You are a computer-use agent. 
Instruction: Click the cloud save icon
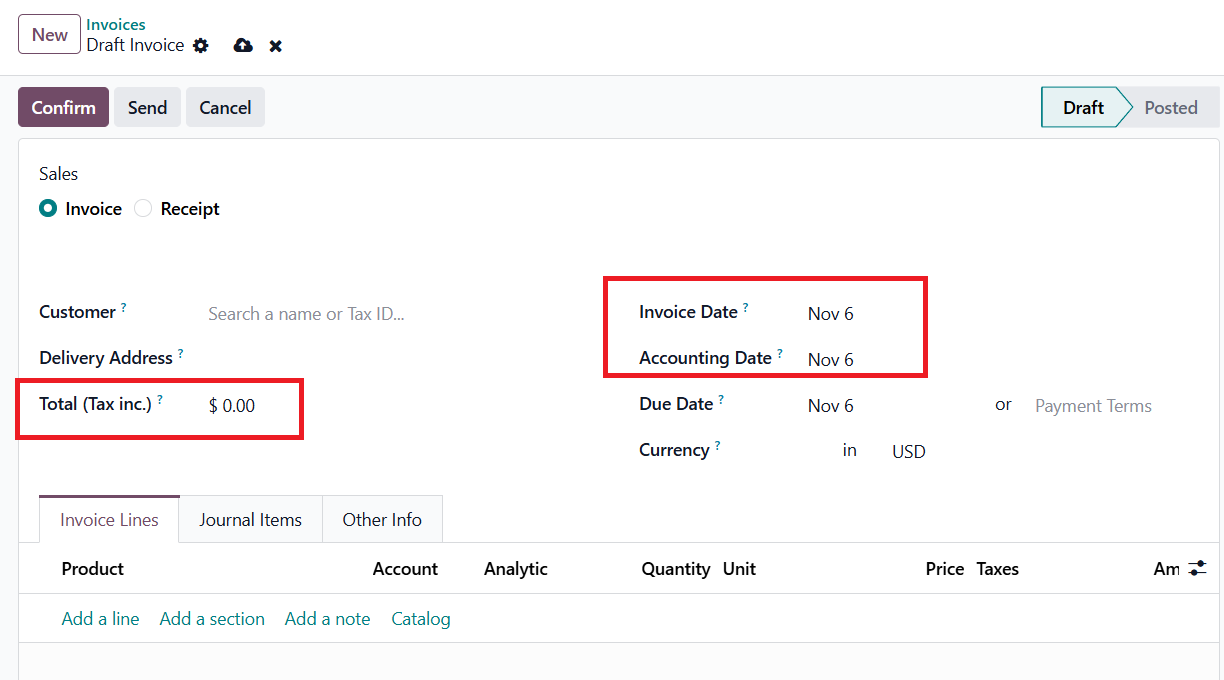[243, 46]
